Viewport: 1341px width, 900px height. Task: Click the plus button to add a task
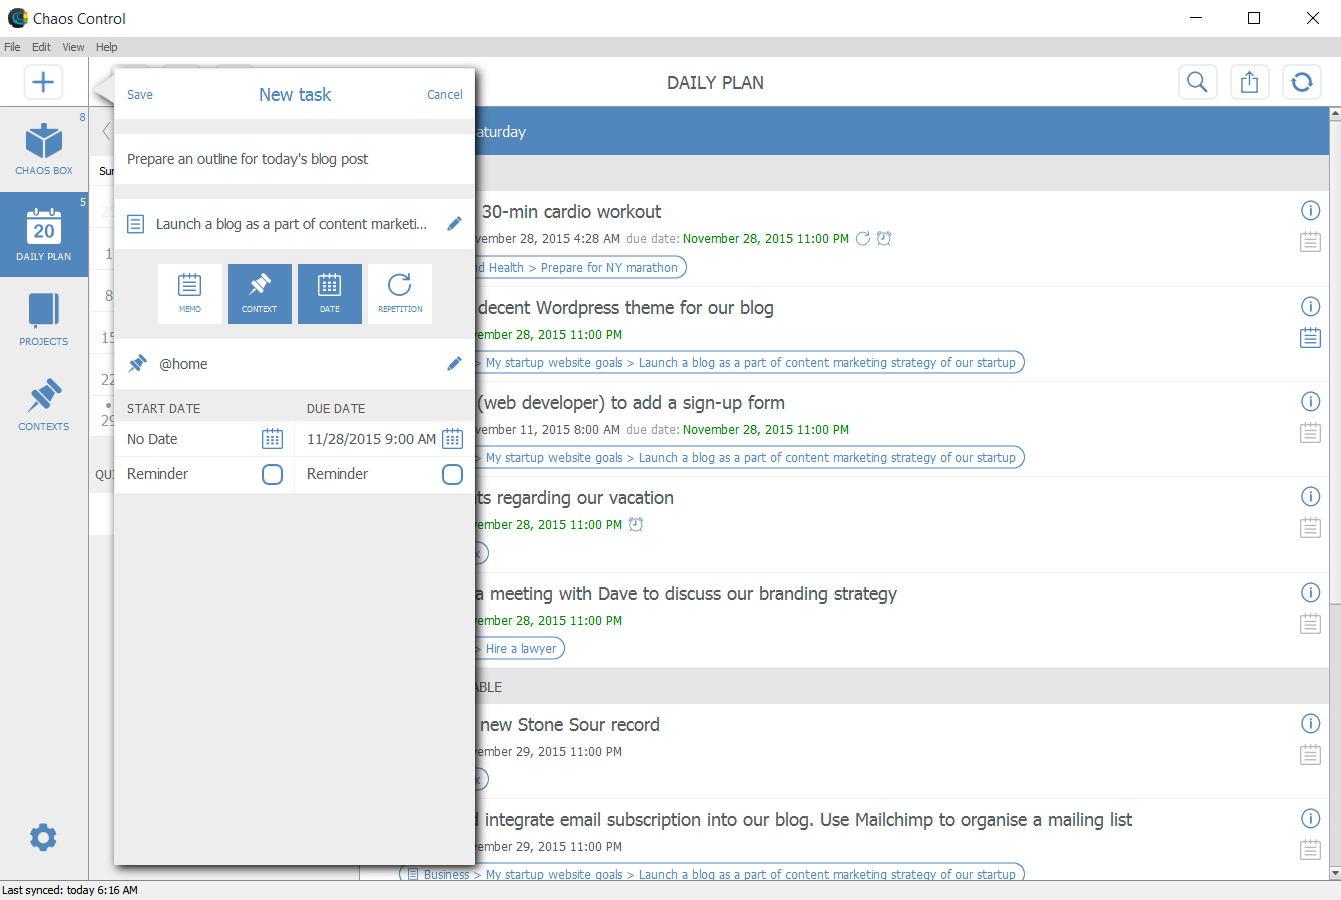43,82
